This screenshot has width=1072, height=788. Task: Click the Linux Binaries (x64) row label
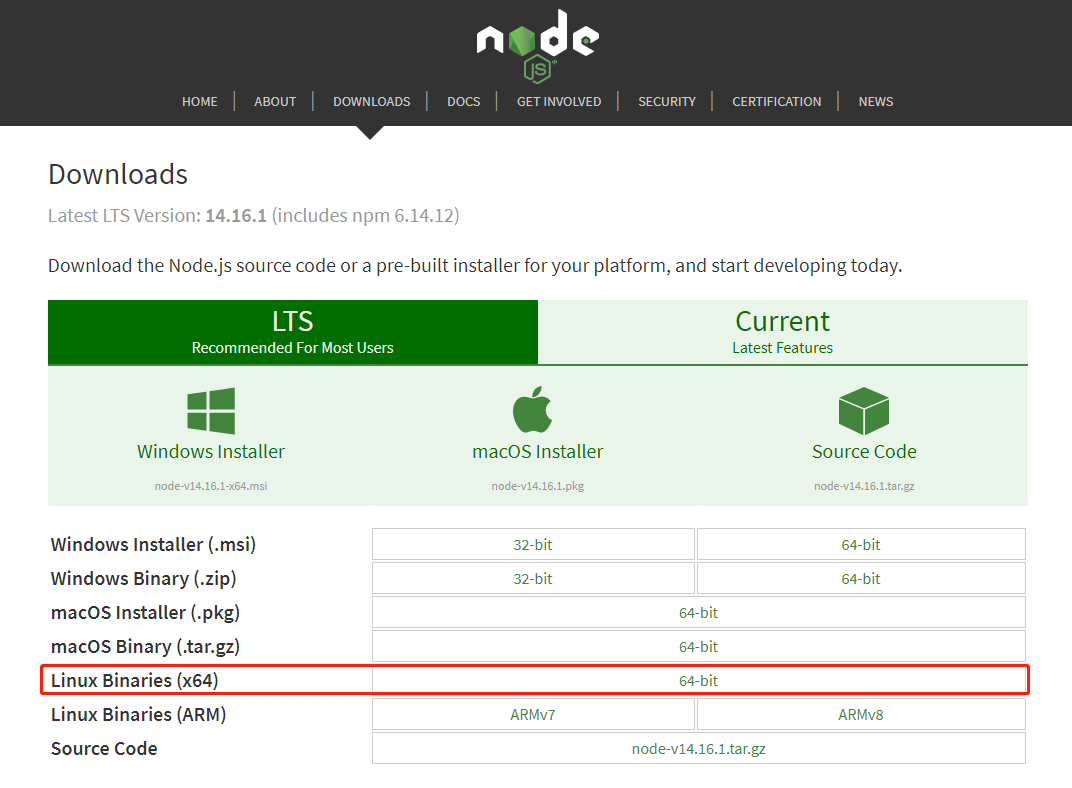pos(135,681)
